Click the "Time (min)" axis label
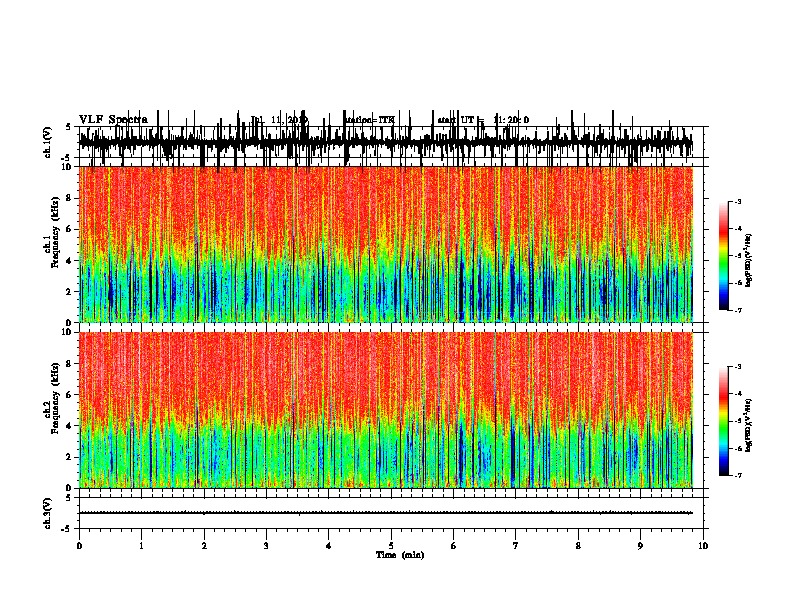The height and width of the screenshot is (612, 792). coord(400,555)
